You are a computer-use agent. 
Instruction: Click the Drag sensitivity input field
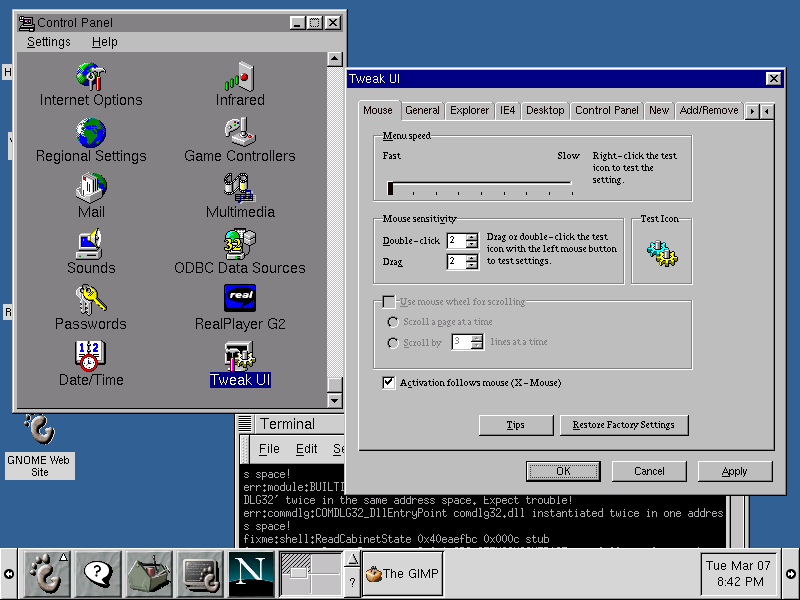(457, 262)
